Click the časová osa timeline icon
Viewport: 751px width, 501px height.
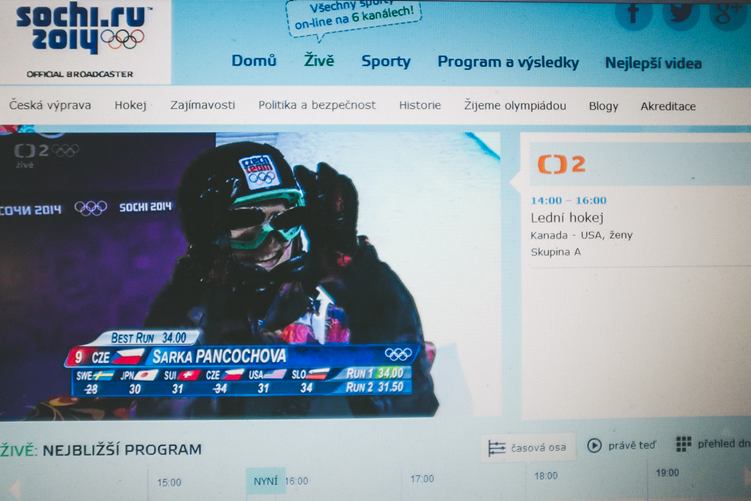pyautogui.click(x=496, y=448)
